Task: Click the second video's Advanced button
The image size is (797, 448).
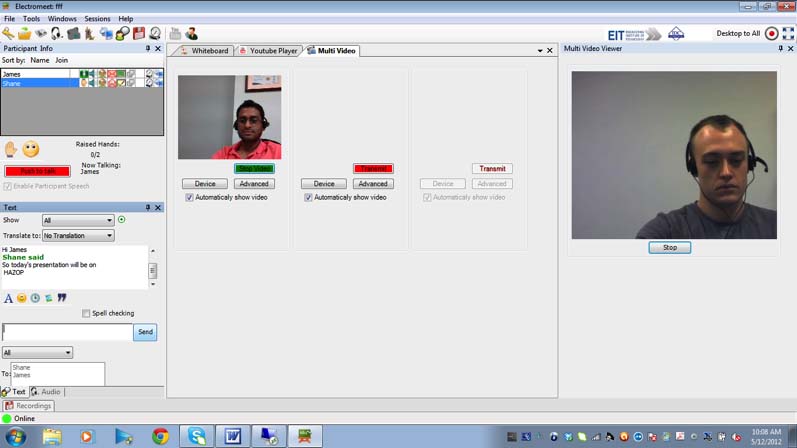Action: [373, 184]
